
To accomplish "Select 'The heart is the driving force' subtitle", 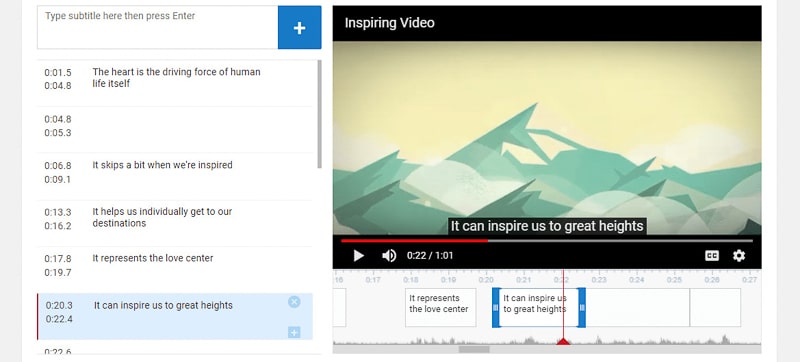I will pyautogui.click(x=175, y=83).
